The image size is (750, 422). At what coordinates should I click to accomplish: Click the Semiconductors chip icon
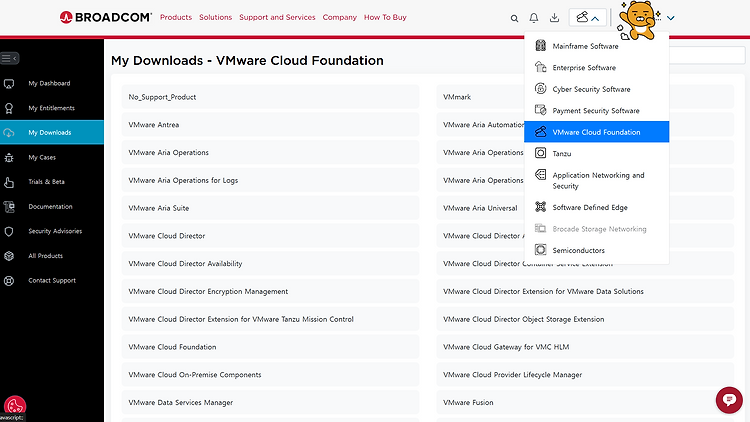540,250
